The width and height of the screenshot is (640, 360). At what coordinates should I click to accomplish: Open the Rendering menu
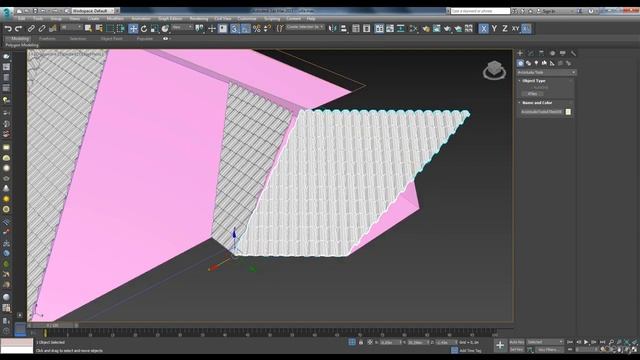pos(199,19)
